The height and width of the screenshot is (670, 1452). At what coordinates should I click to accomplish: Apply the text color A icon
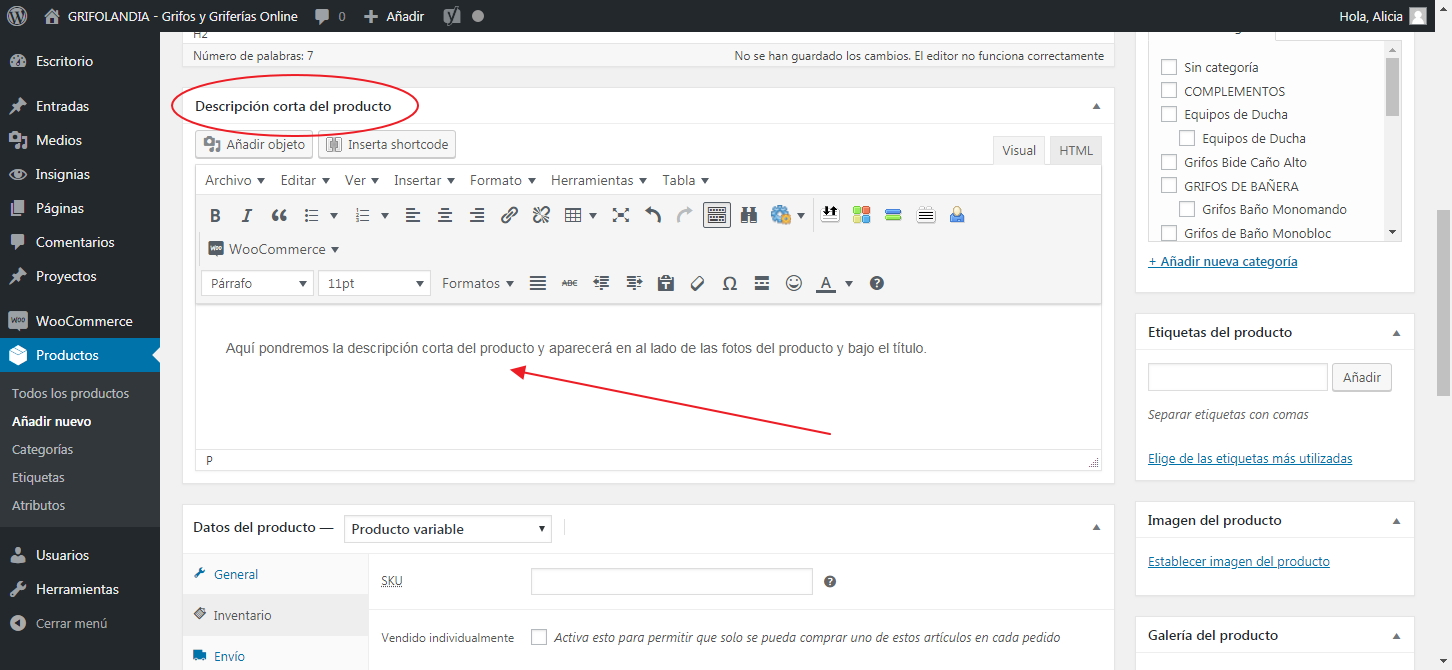point(826,283)
